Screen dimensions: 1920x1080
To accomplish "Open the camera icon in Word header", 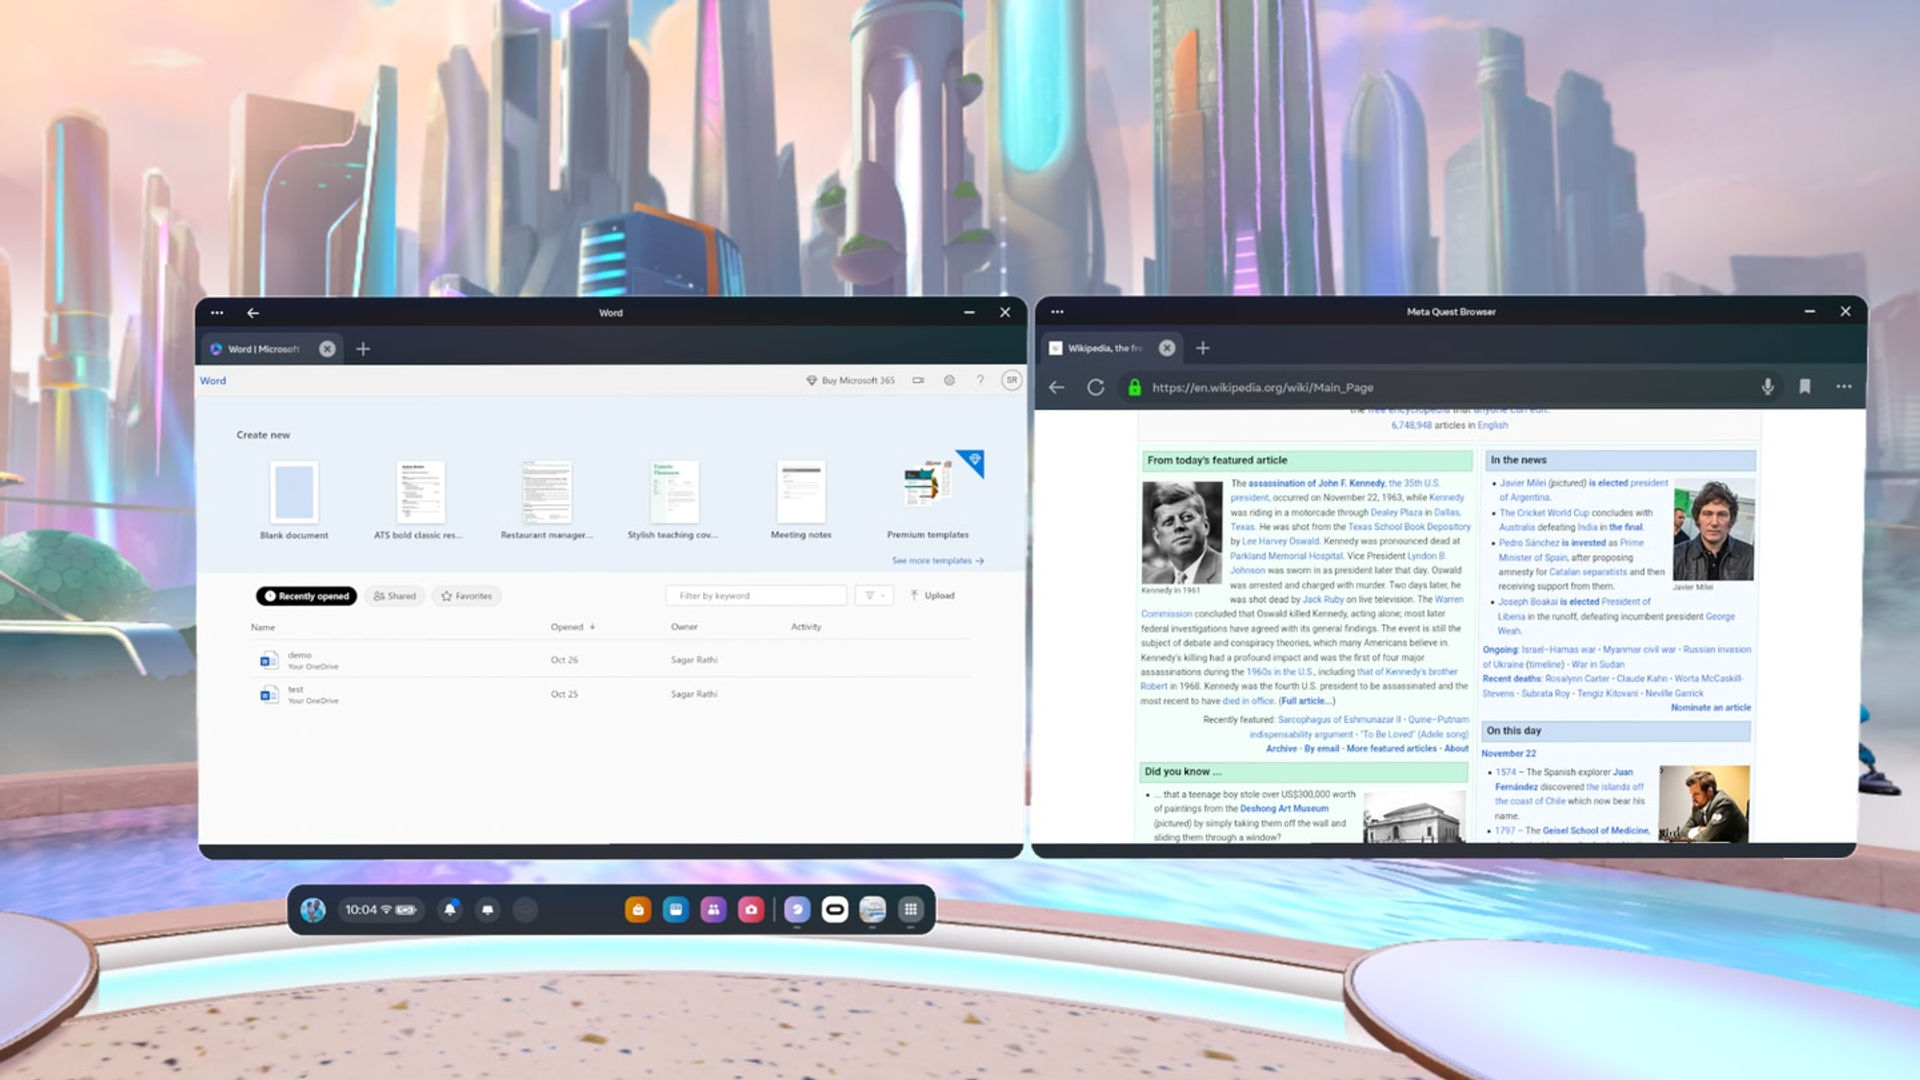I will pos(918,380).
